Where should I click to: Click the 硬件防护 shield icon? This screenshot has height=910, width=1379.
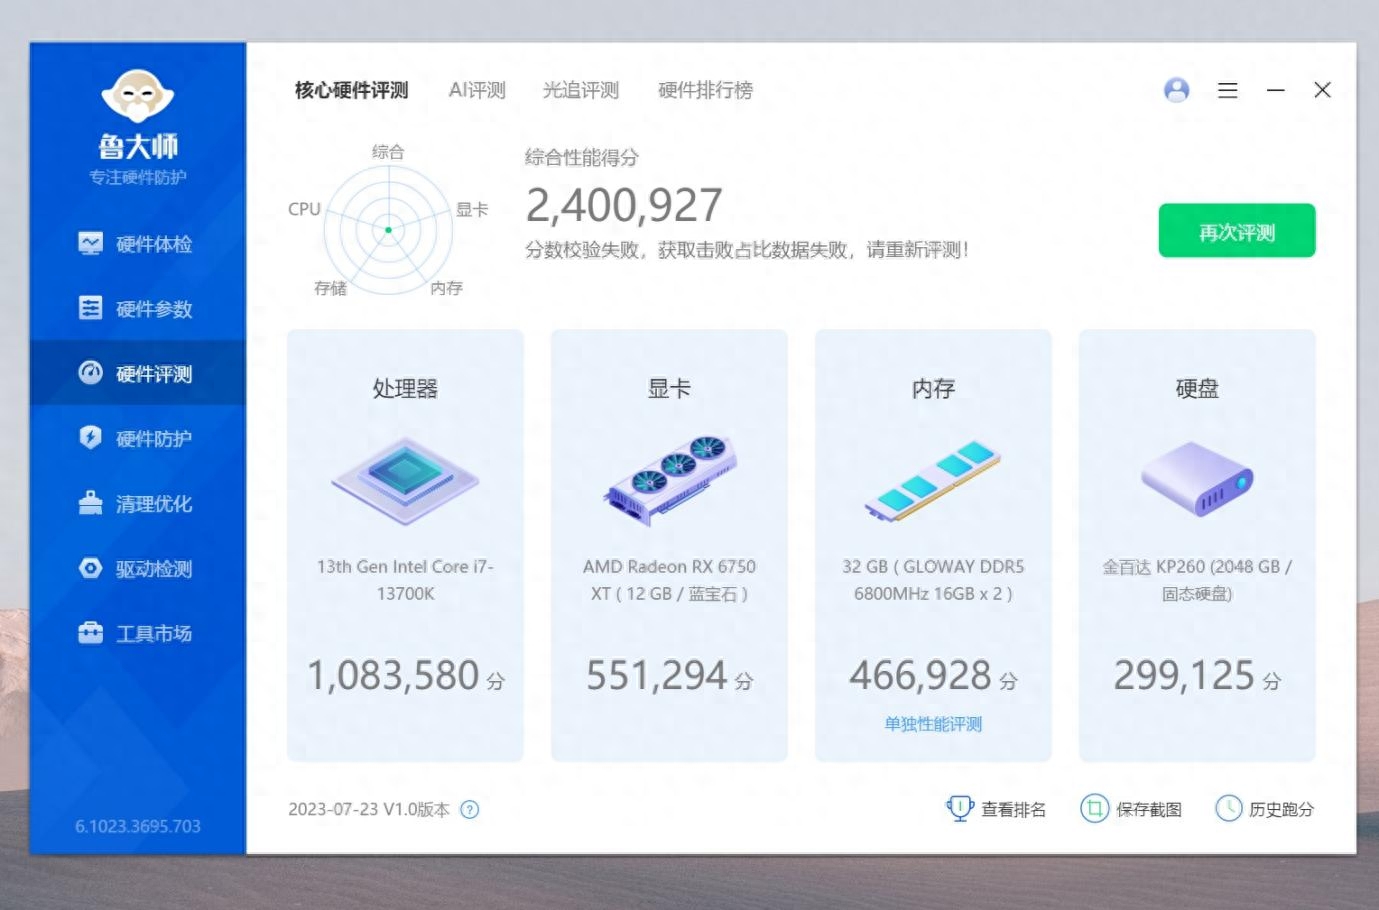pos(90,437)
